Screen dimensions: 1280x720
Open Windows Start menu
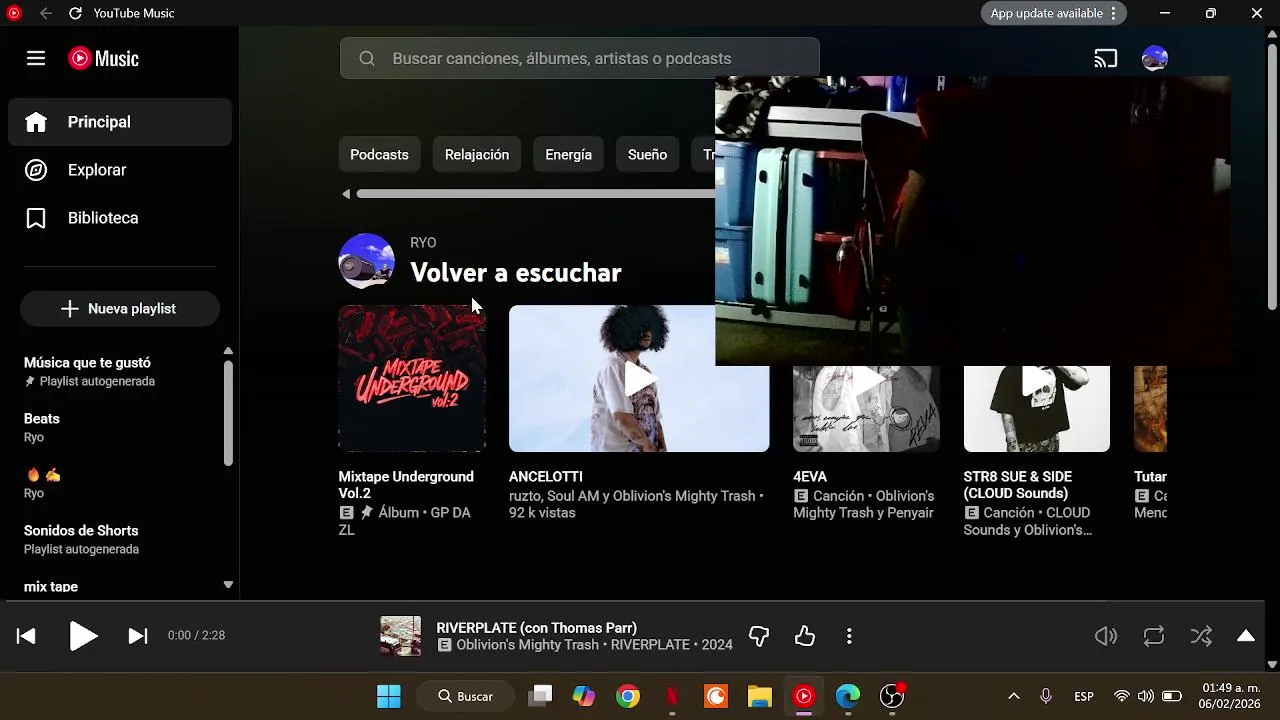388,696
